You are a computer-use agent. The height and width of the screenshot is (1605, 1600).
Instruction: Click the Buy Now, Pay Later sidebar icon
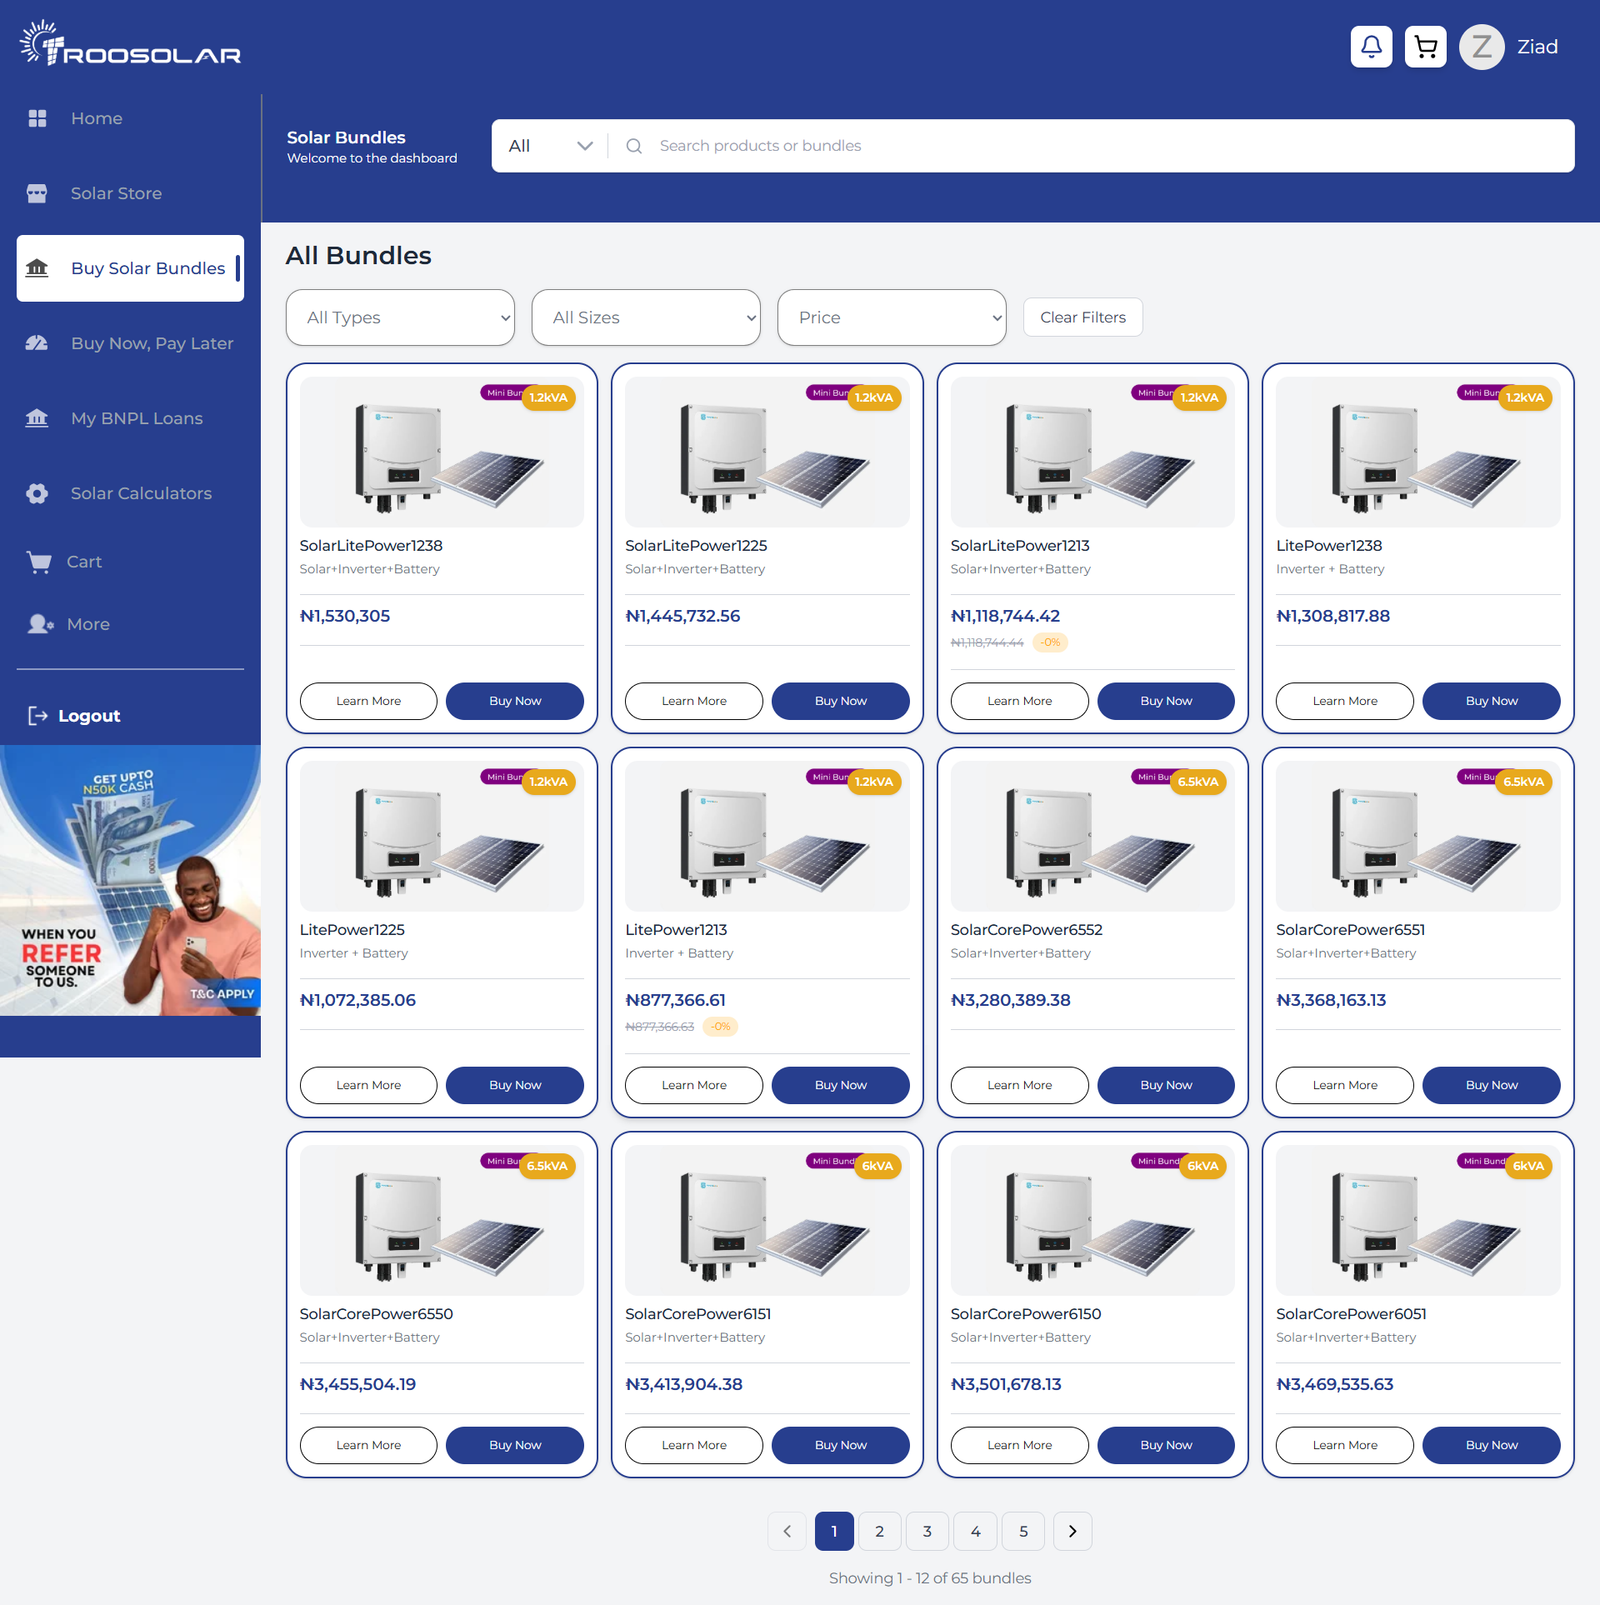click(37, 343)
